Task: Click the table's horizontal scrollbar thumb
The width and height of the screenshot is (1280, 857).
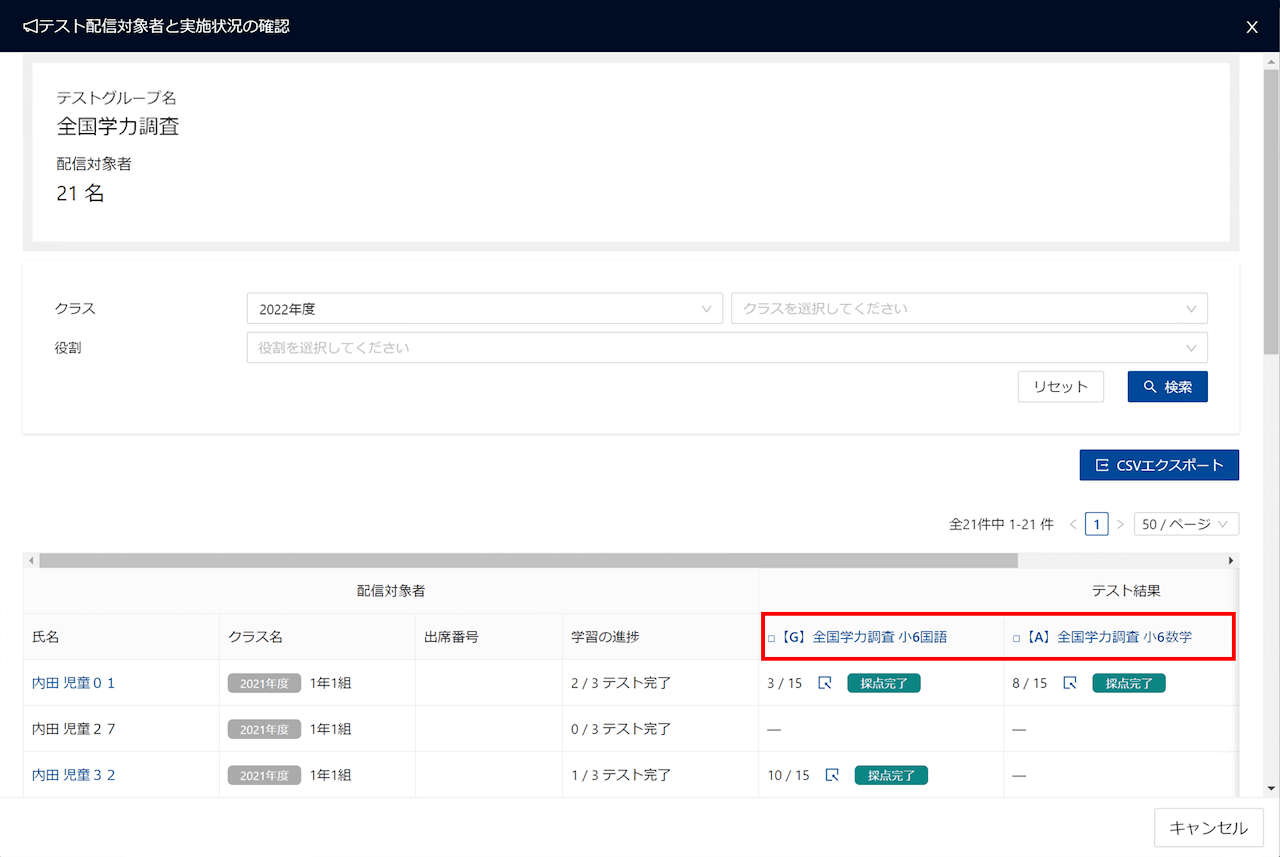Action: point(528,561)
